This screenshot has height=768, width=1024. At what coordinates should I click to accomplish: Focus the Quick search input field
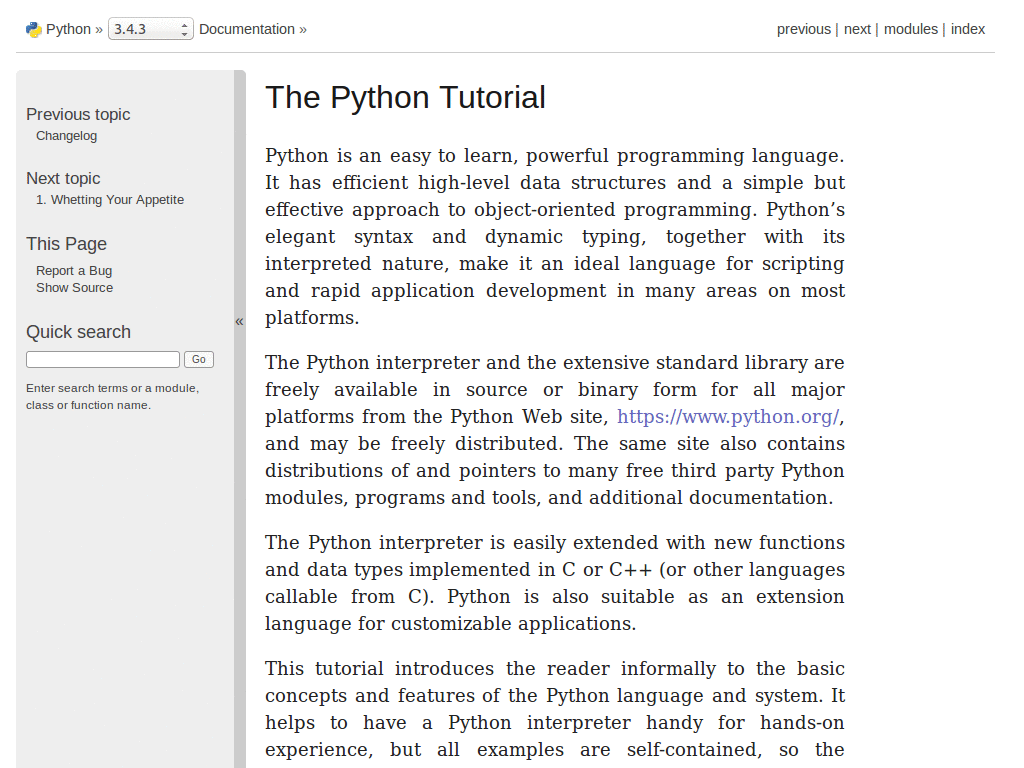[x=103, y=359]
